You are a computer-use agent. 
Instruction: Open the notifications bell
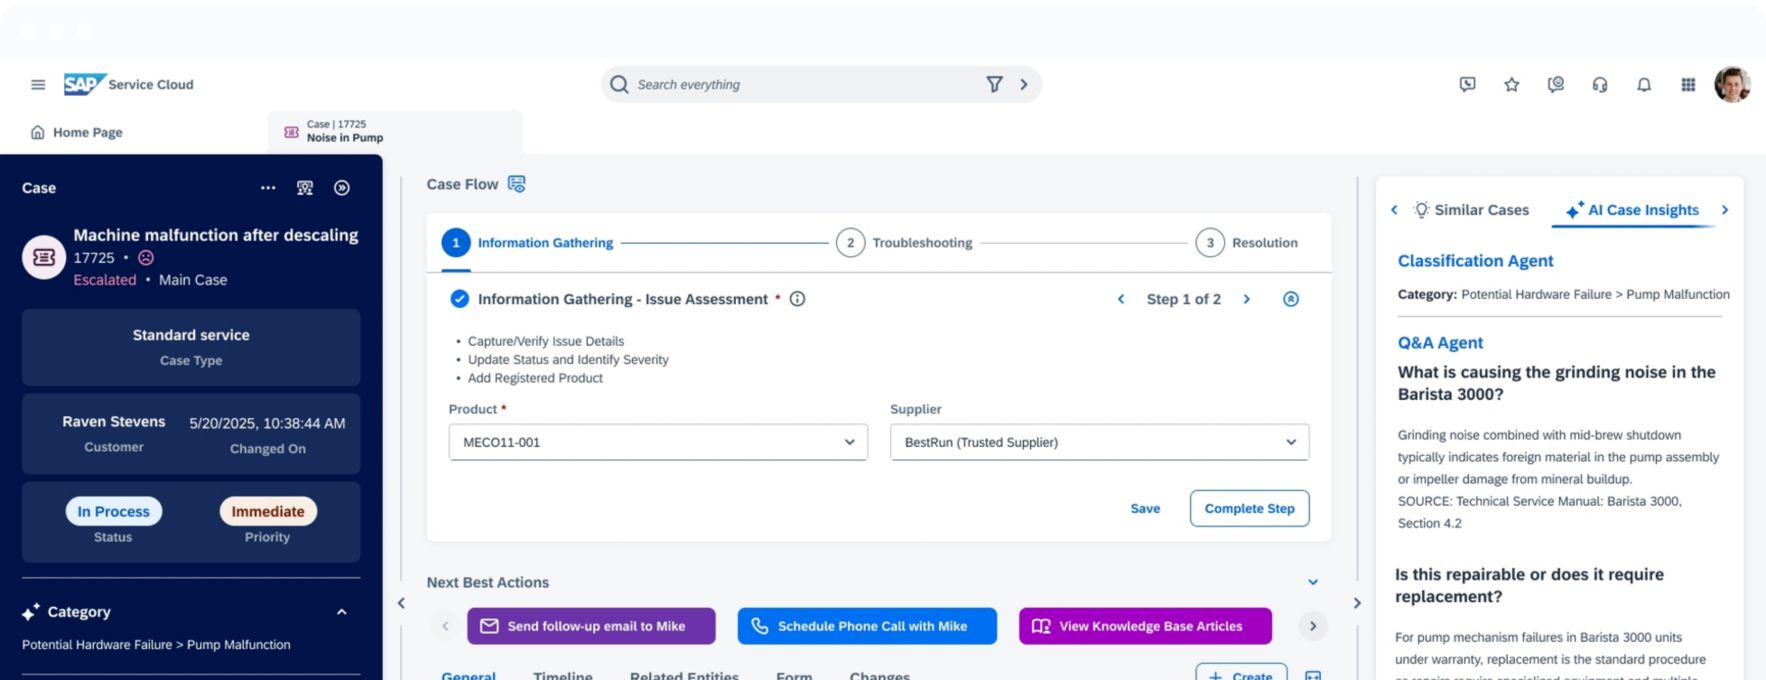(x=1643, y=85)
